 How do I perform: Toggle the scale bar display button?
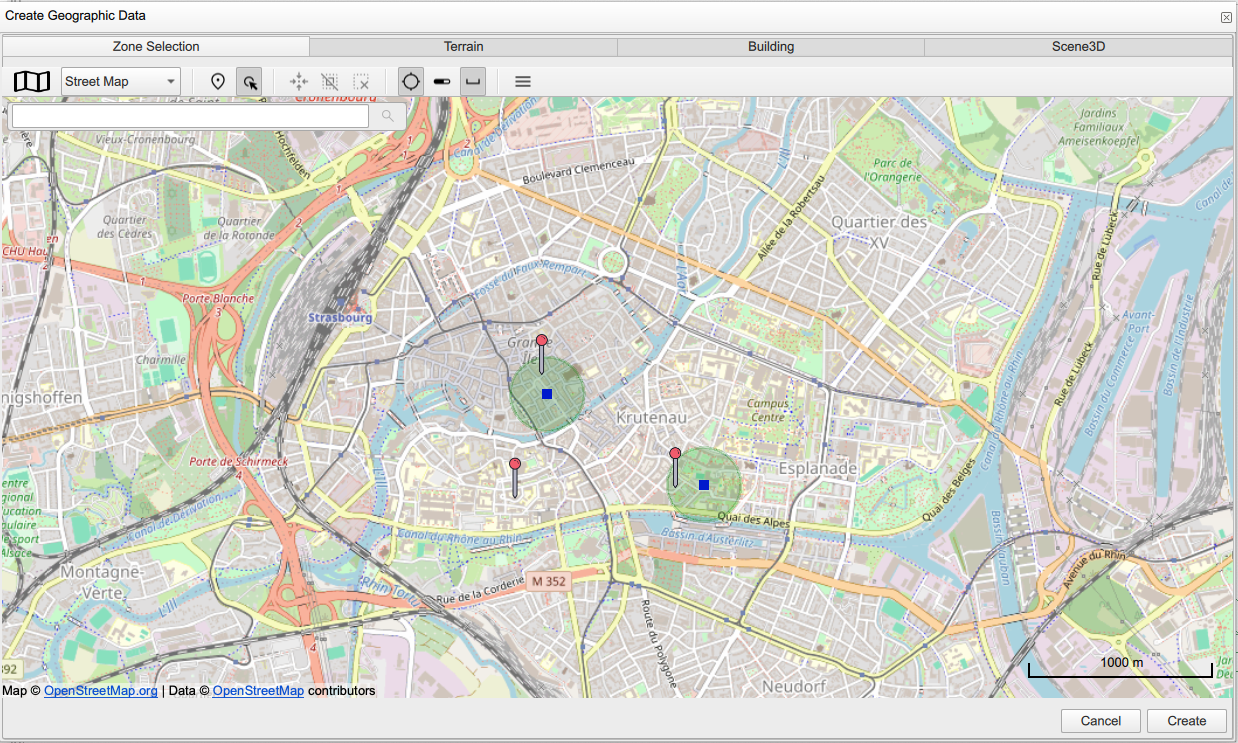[x=473, y=82]
